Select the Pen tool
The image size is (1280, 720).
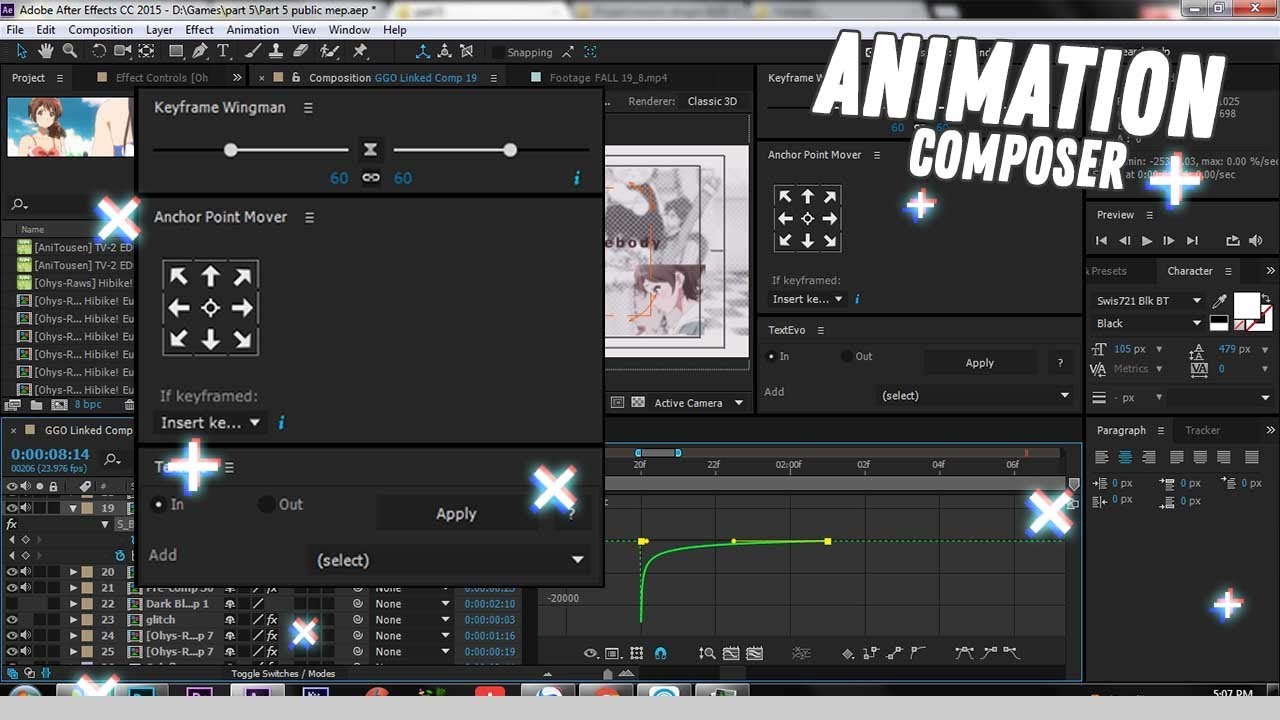pyautogui.click(x=200, y=51)
